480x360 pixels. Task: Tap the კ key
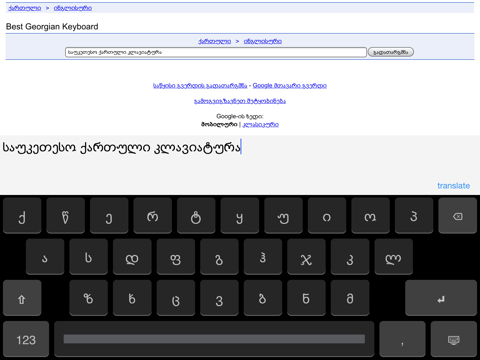pos(350,257)
